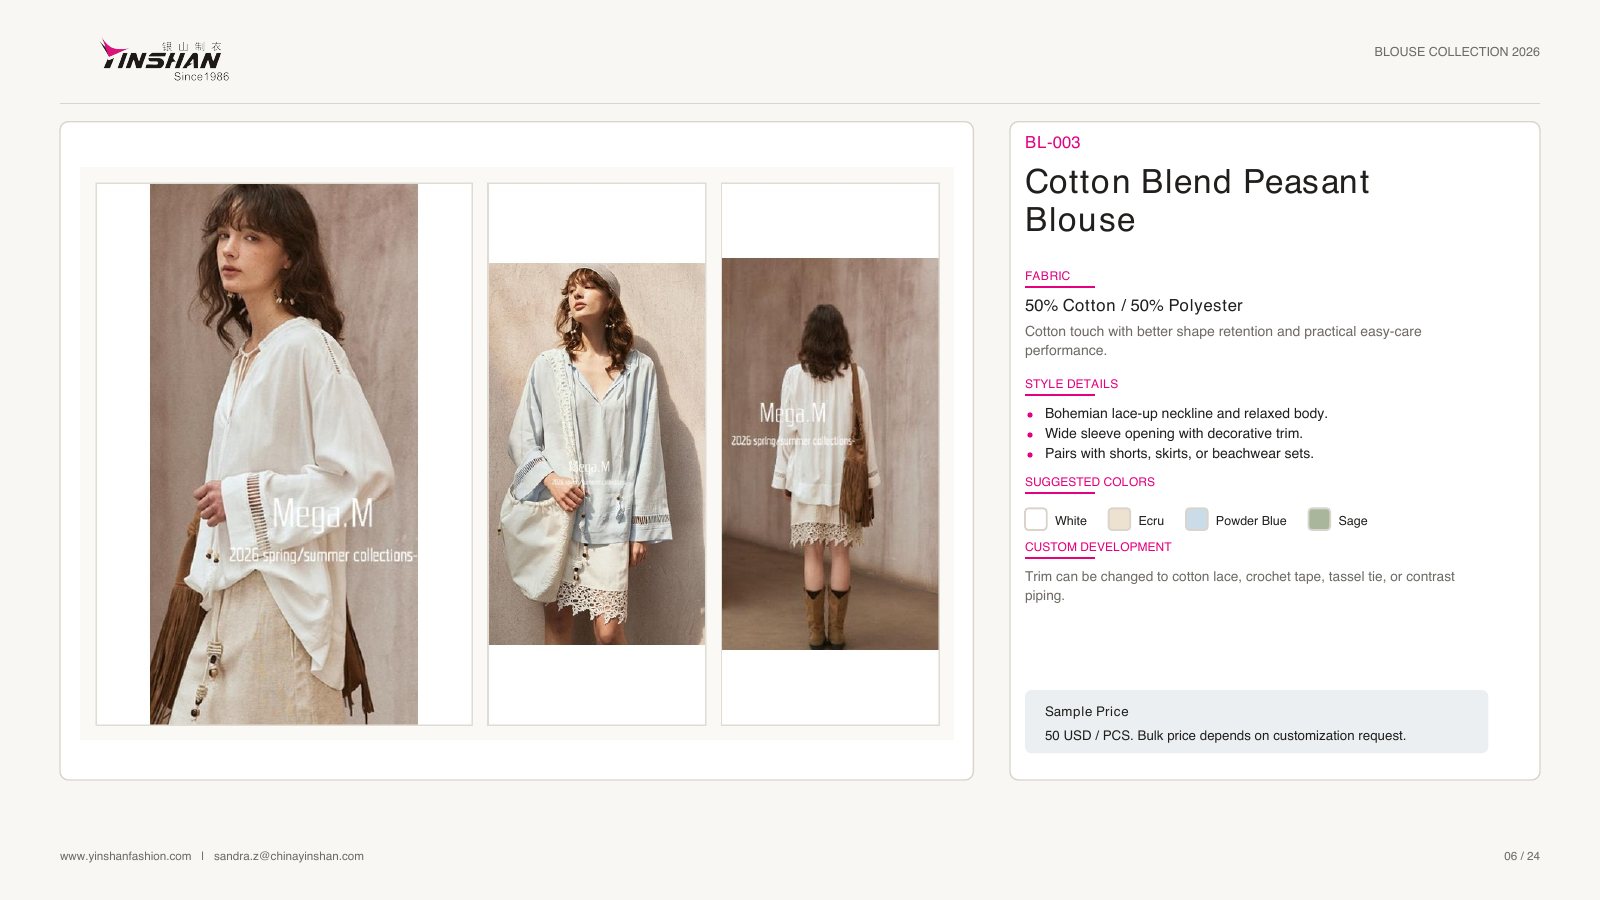Click the Wide sleeve opening bullet

pyautogui.click(x=1174, y=433)
